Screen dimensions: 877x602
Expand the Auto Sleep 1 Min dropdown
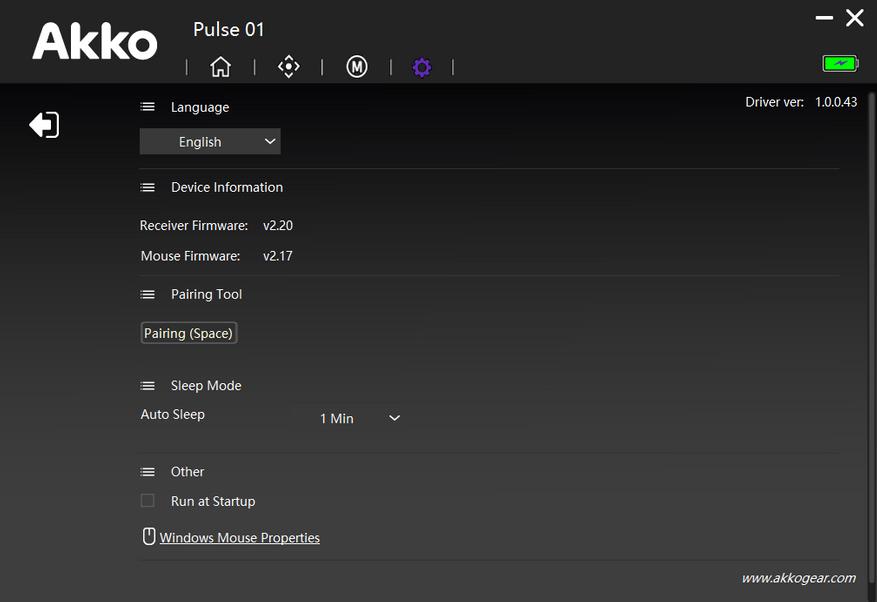[360, 418]
